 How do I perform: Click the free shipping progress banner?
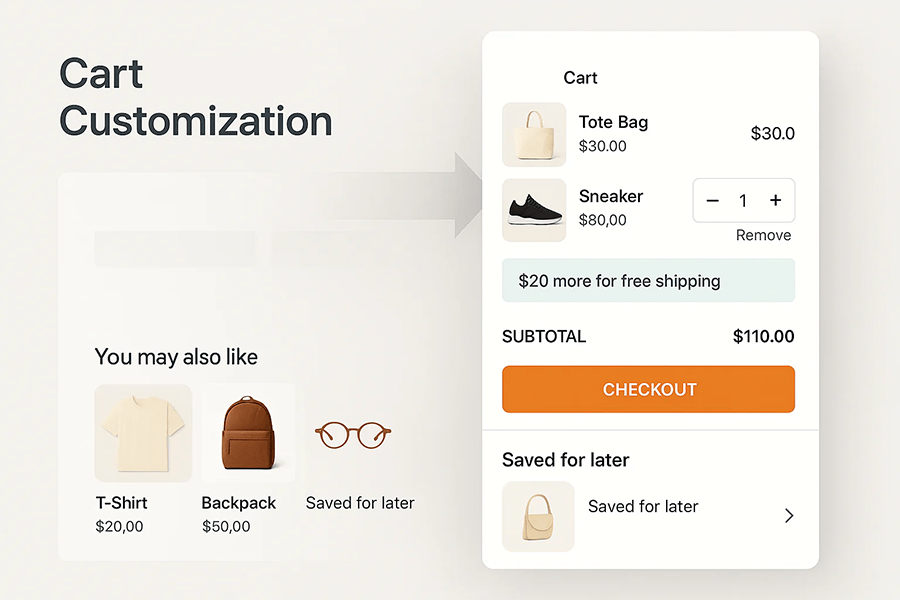[x=648, y=281]
